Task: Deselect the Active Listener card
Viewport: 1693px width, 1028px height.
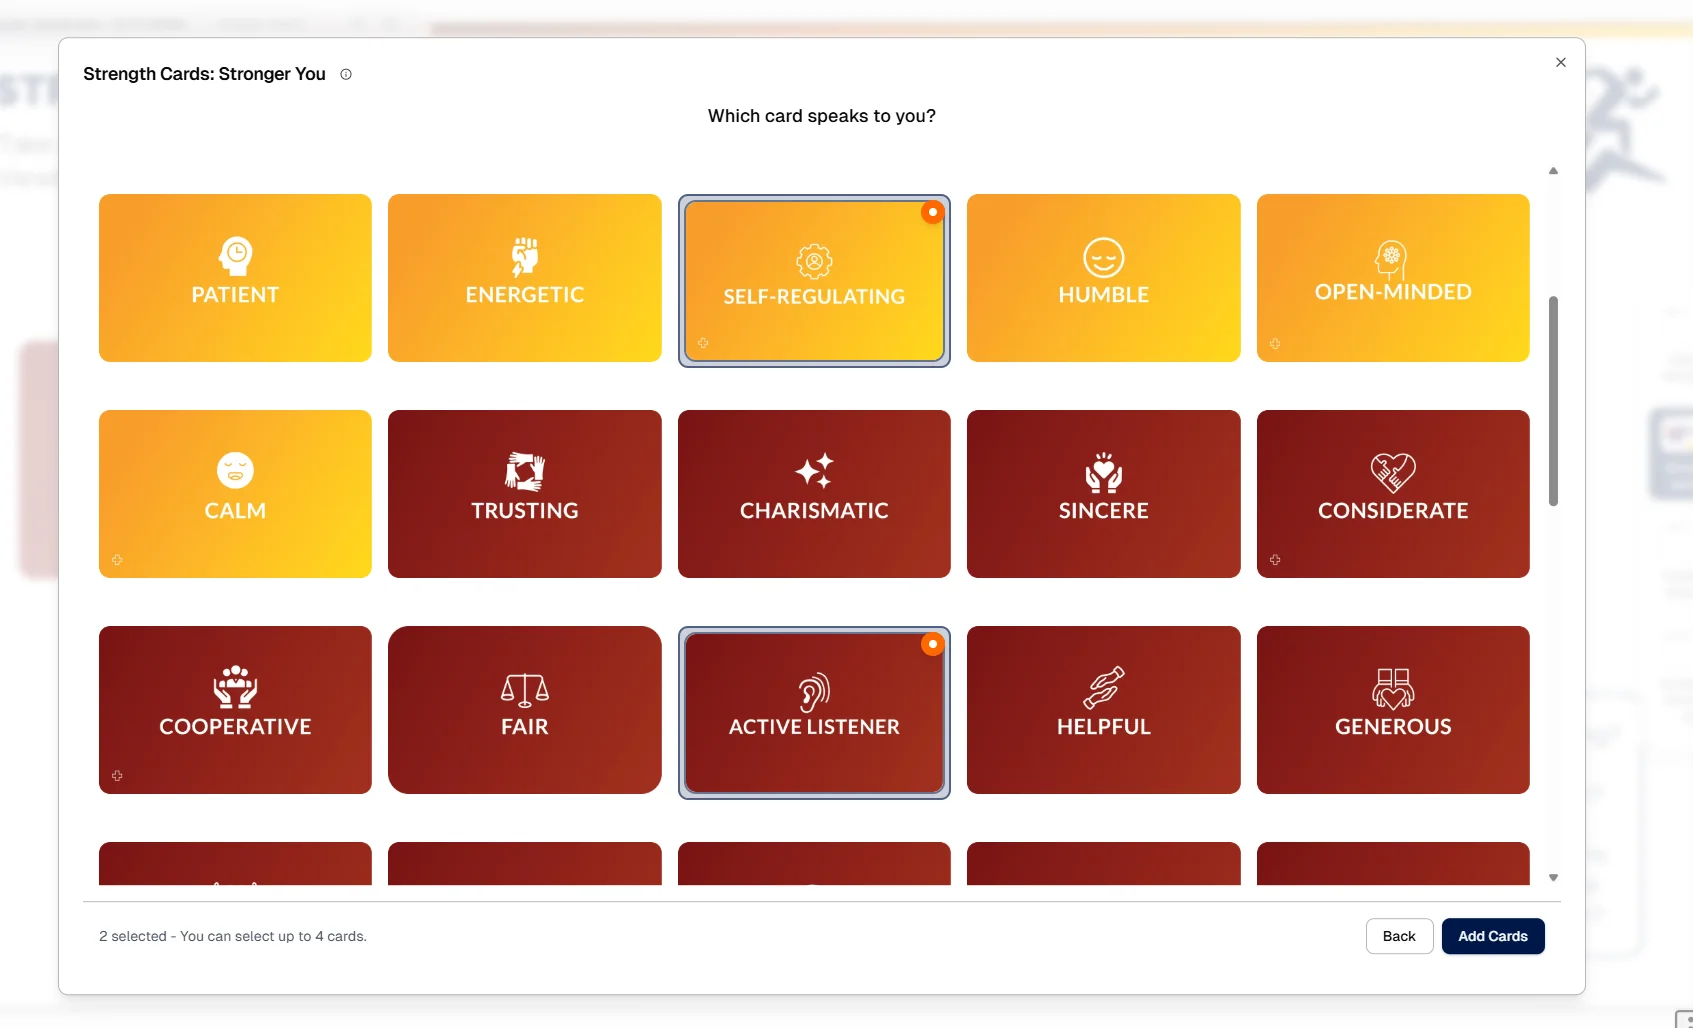Action: [x=932, y=644]
